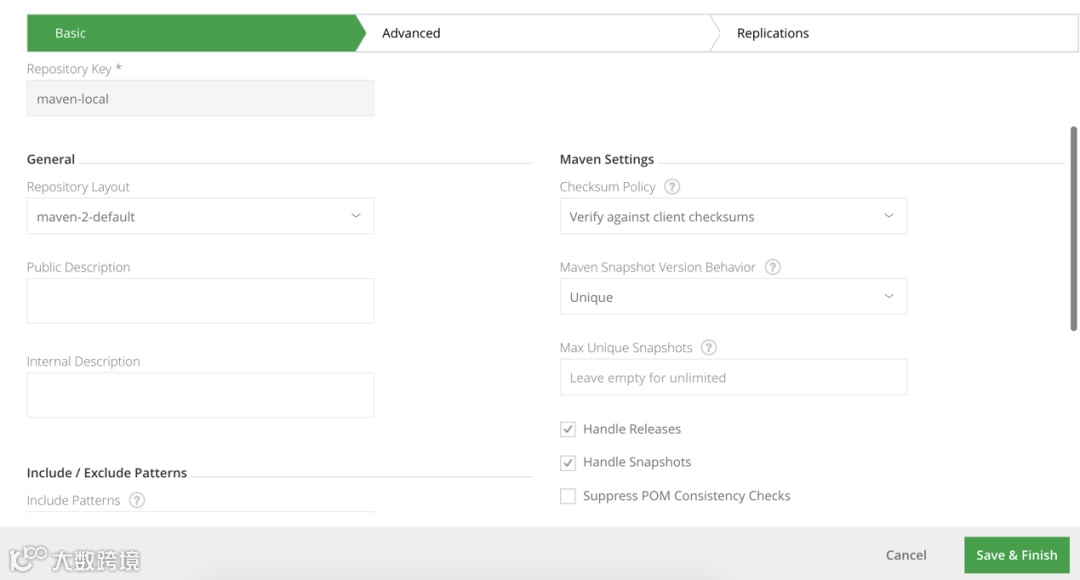
Task: Click help icon next to Checksum Policy
Action: [x=672, y=187]
